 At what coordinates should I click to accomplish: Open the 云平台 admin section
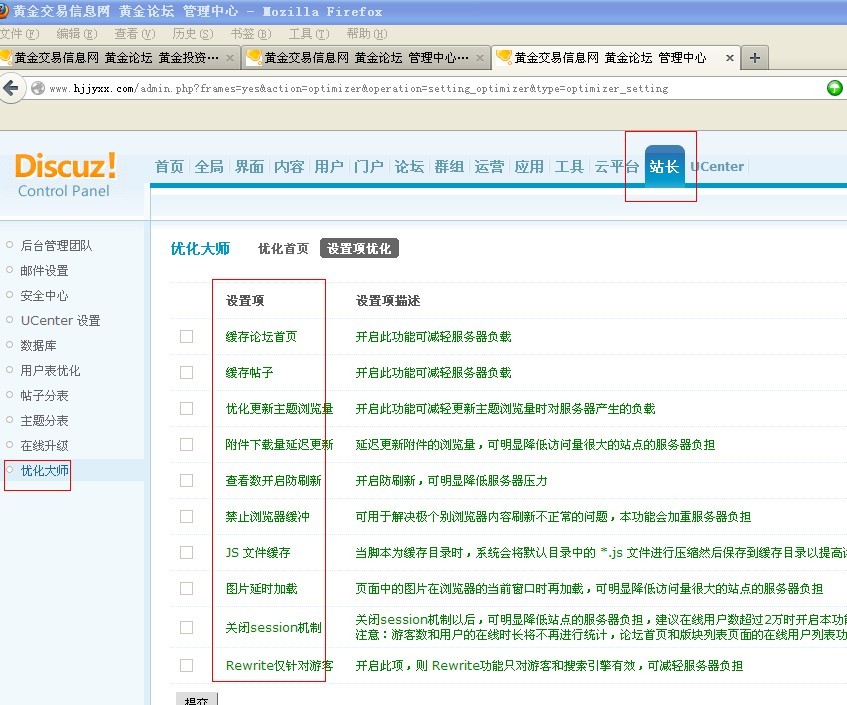point(616,166)
